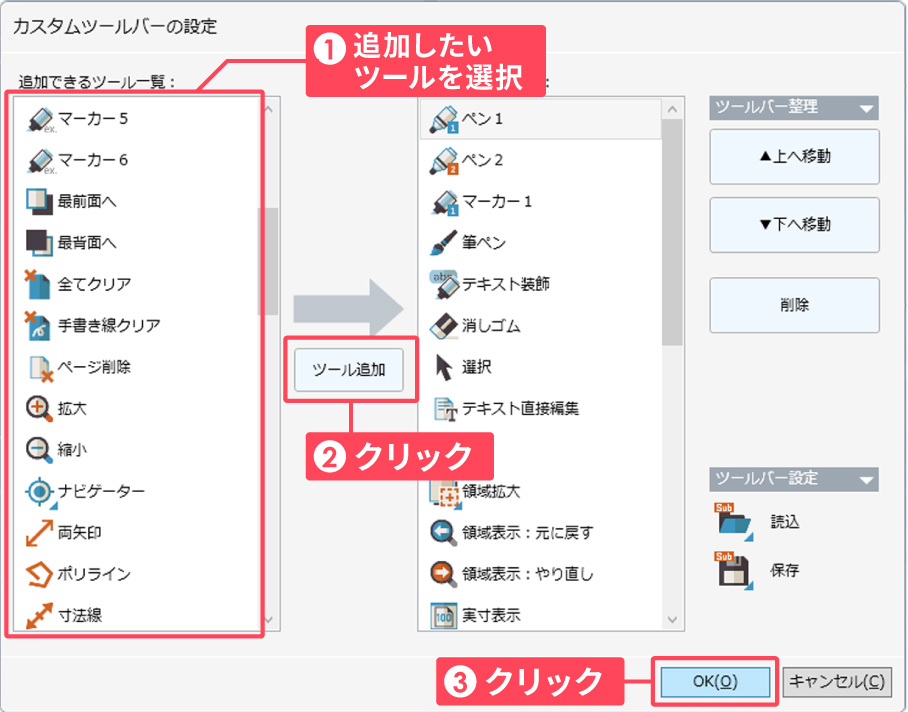Select the 消しゴム eraser icon
Viewport: 908px width, 712px height.
point(444,326)
